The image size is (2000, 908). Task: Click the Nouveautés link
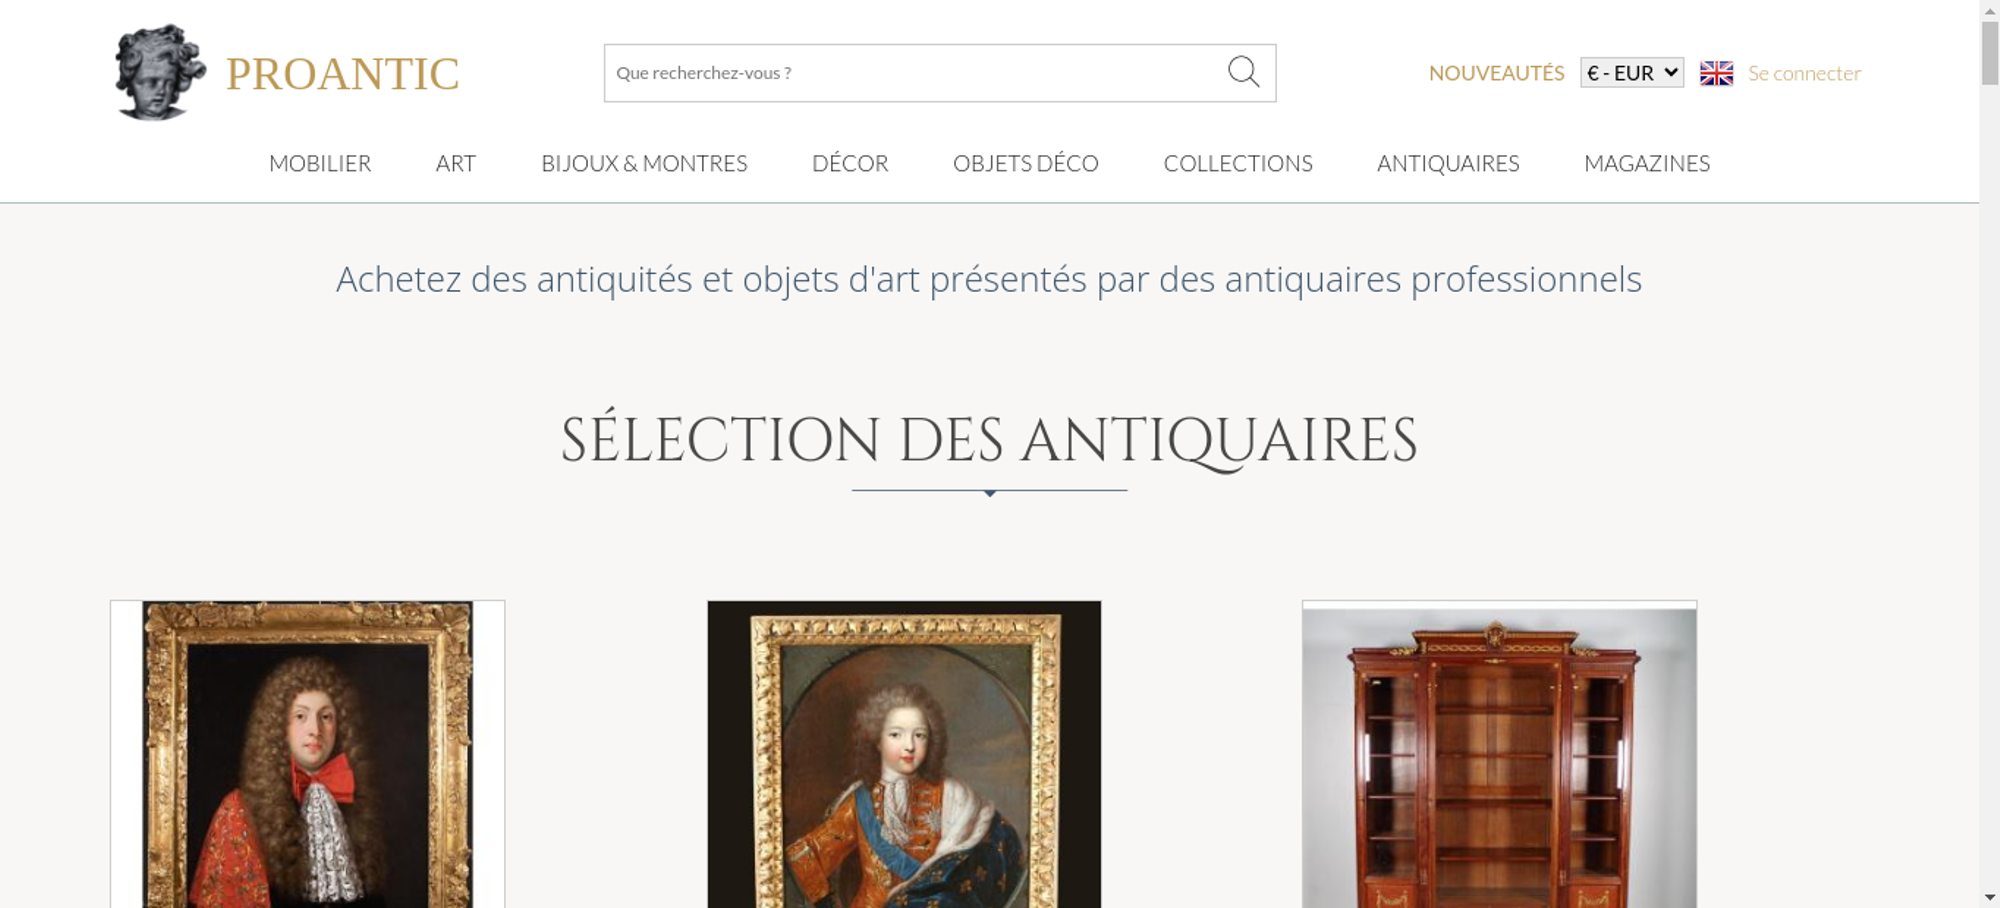pyautogui.click(x=1496, y=73)
